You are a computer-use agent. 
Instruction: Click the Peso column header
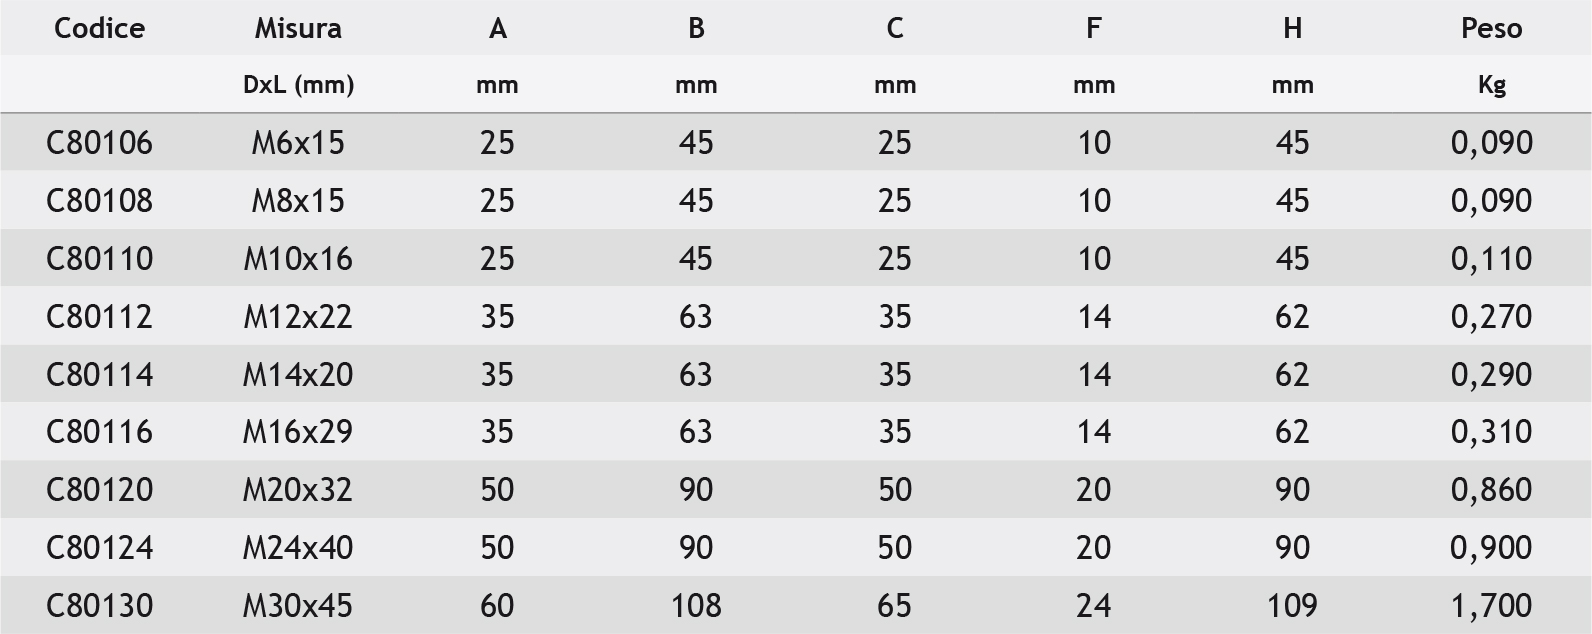pos(1491,28)
